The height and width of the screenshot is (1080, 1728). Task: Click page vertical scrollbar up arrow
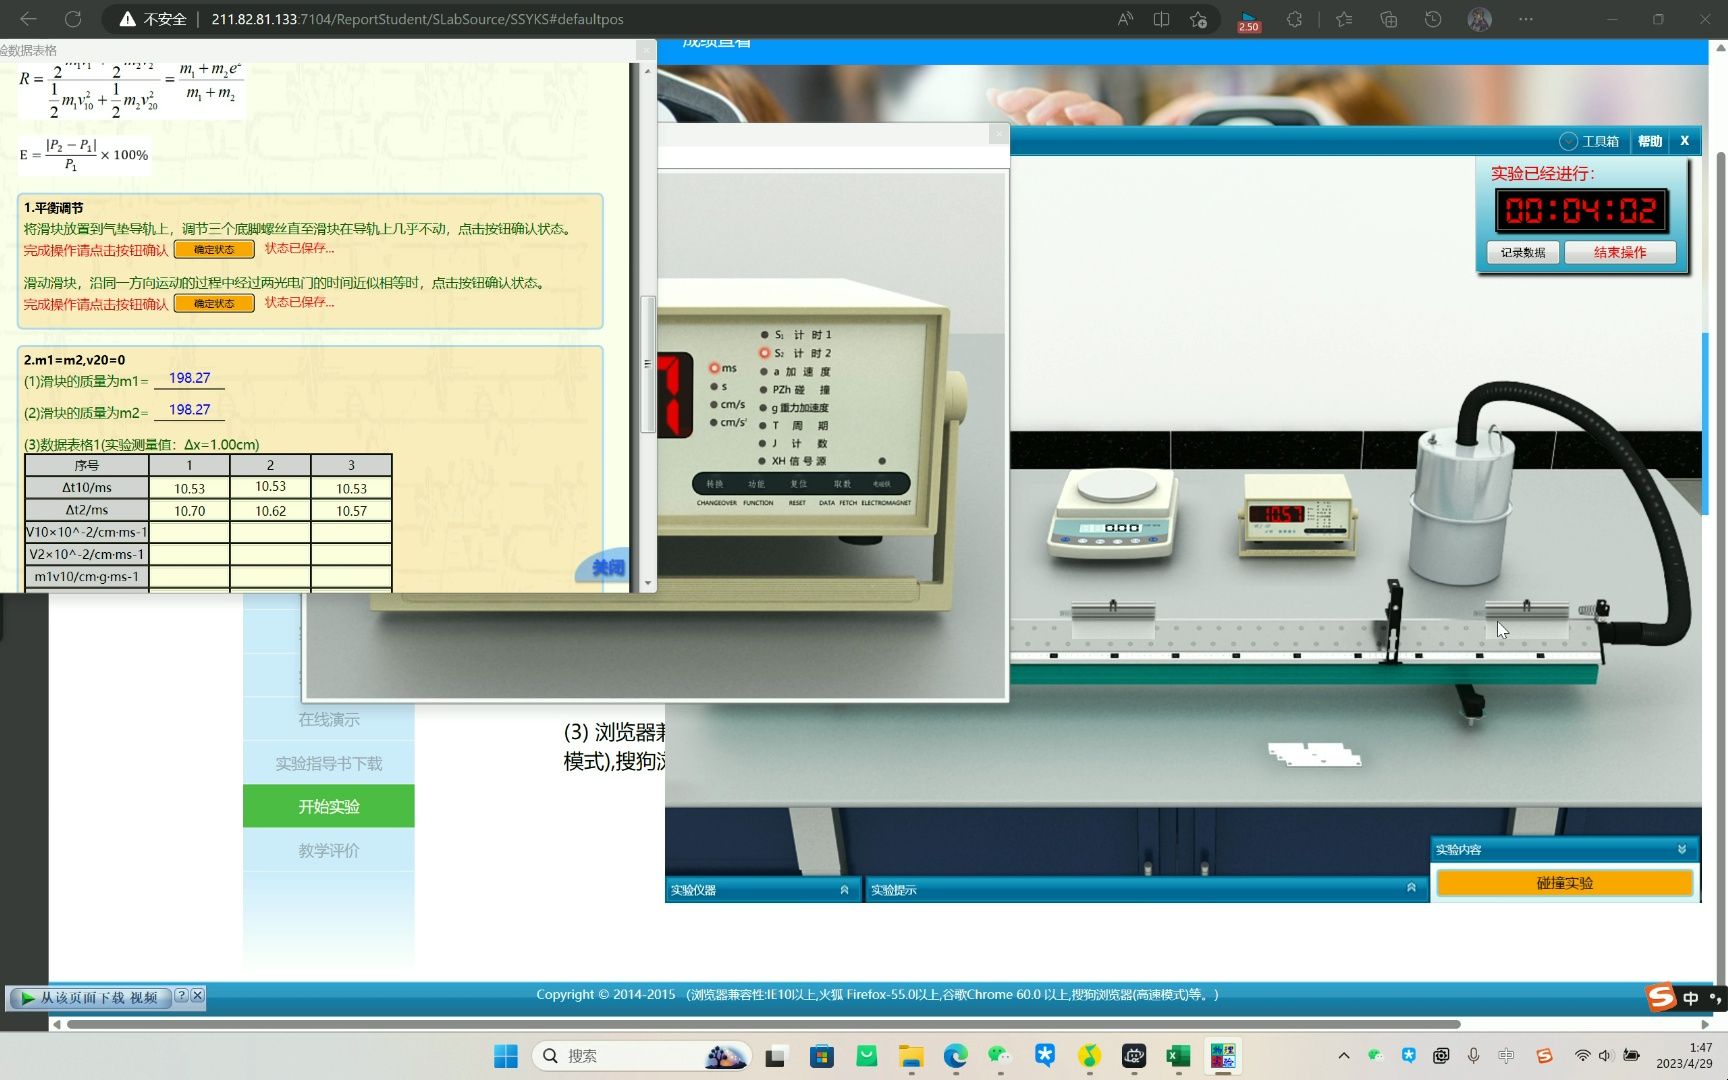pyautogui.click(x=1720, y=47)
